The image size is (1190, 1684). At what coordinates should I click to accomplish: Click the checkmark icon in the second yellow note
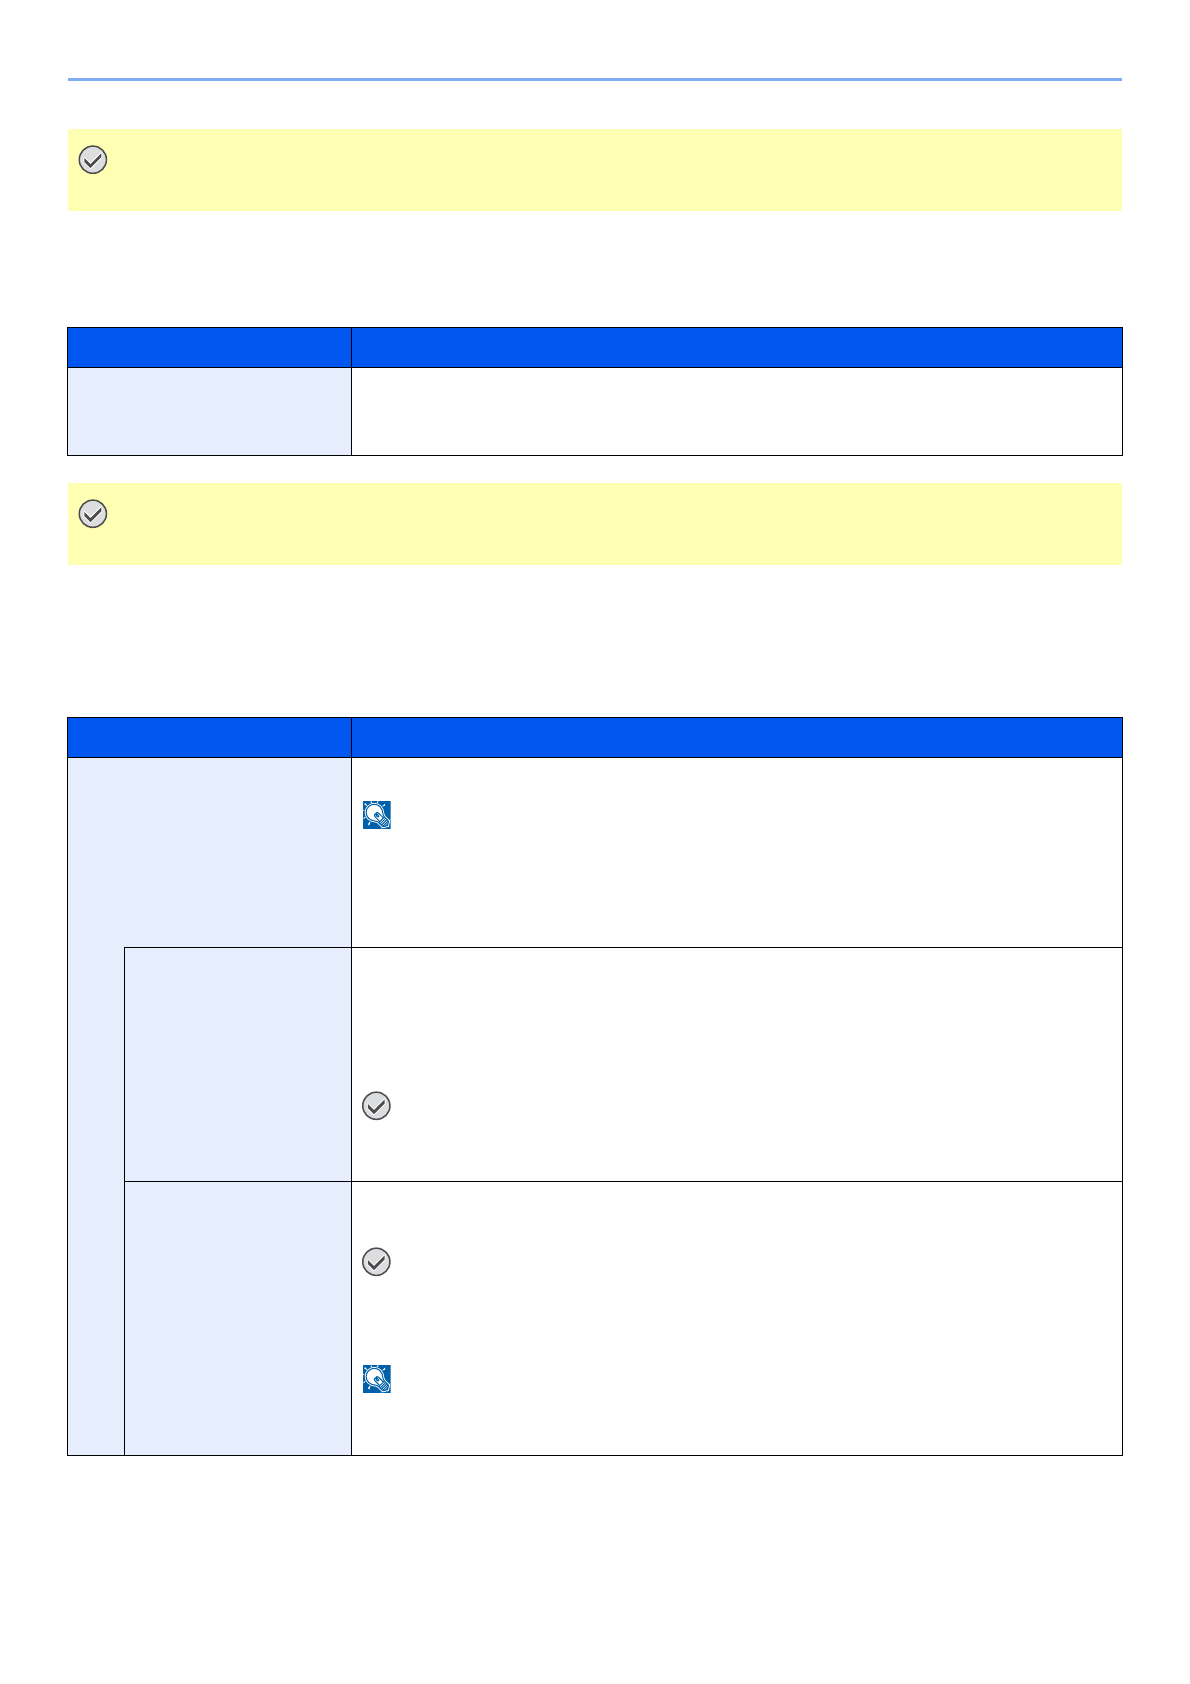93,514
